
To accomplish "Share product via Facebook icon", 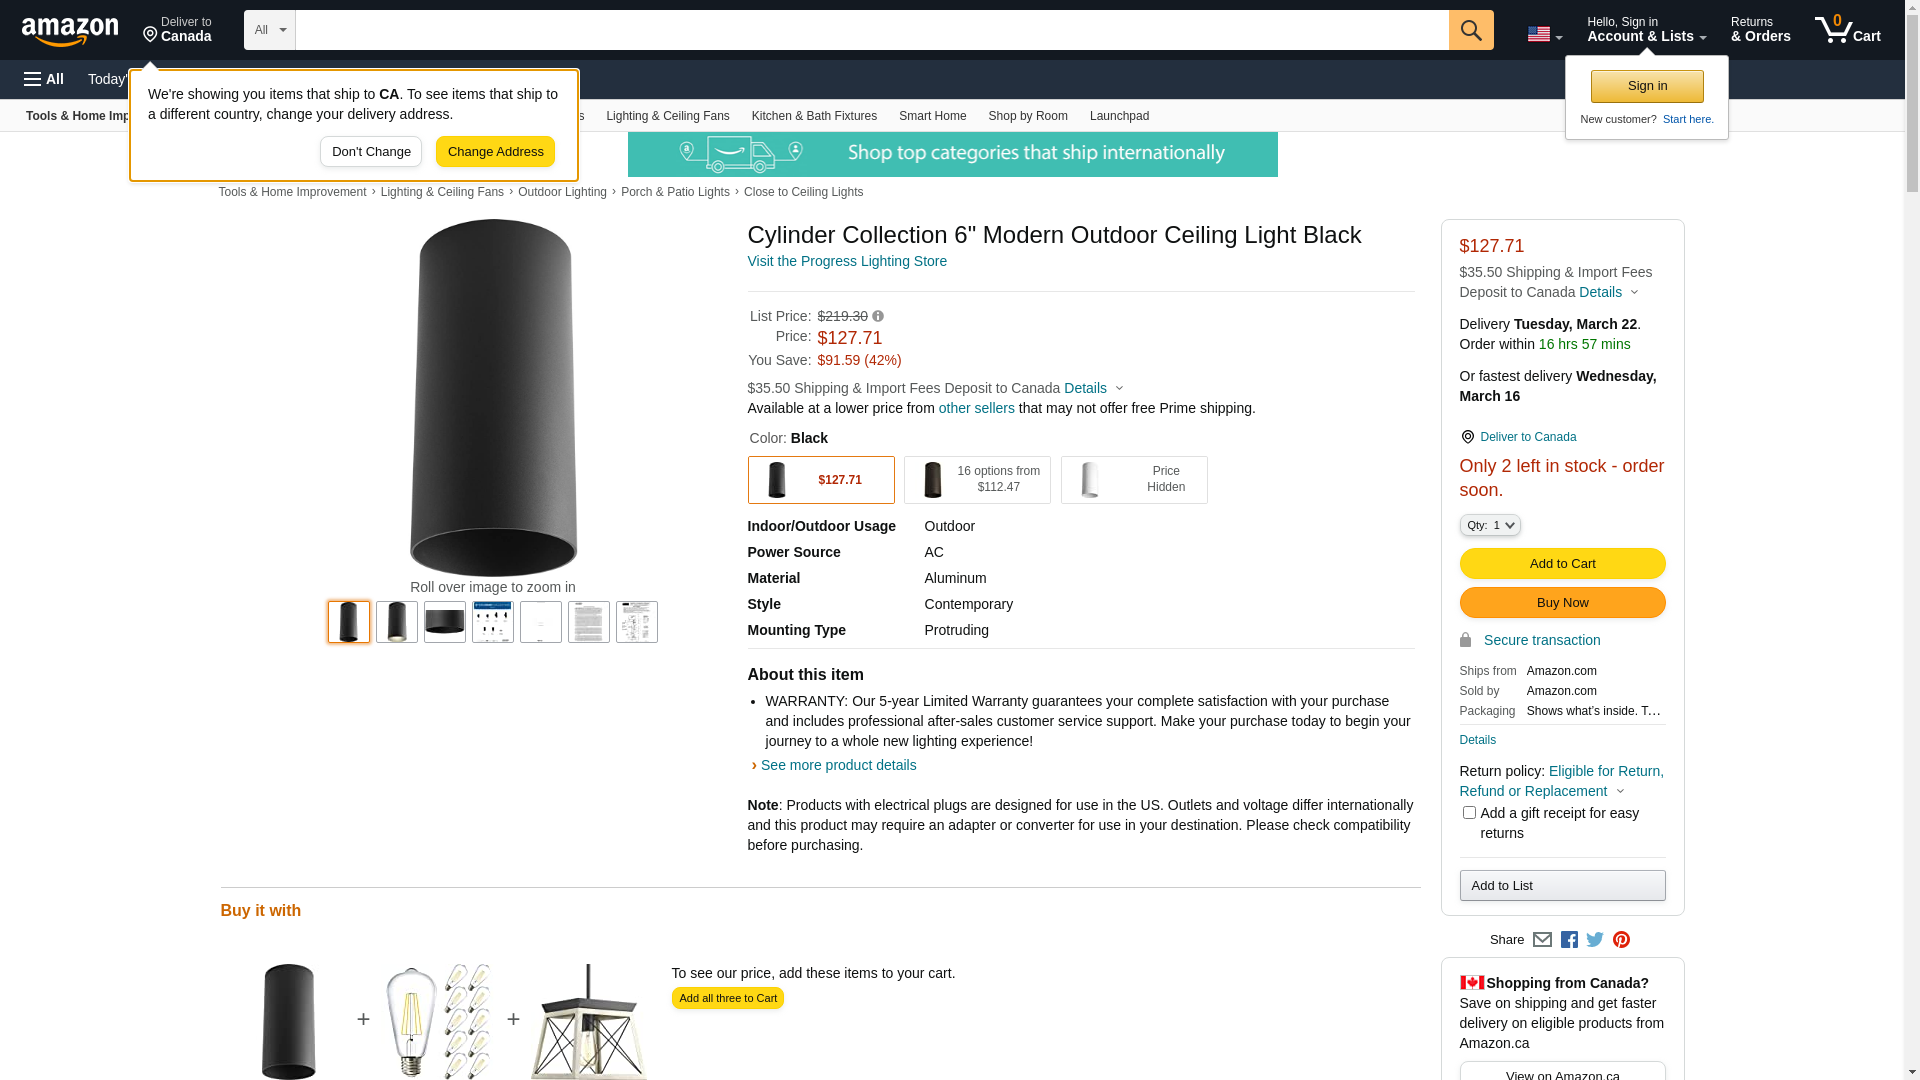I will [1569, 940].
